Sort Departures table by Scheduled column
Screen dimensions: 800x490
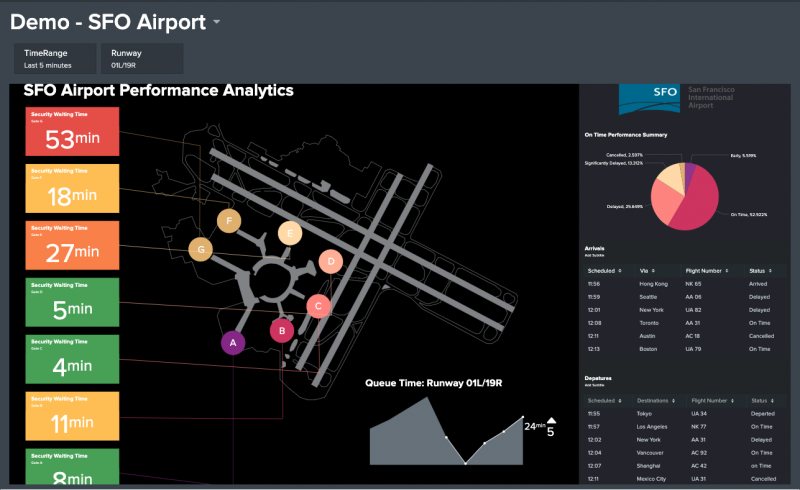click(605, 401)
